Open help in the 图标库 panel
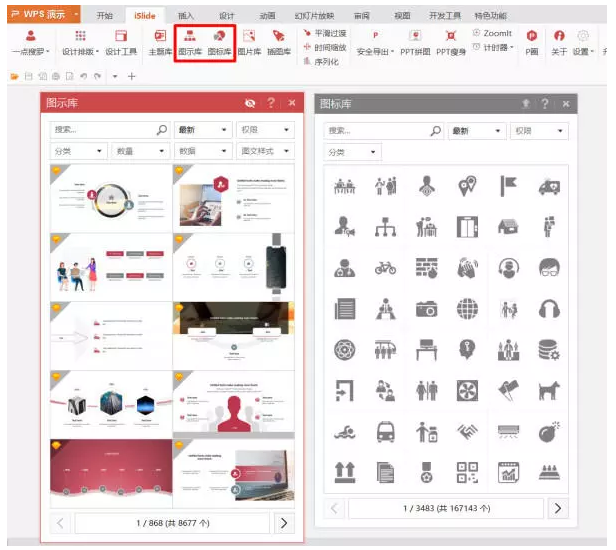 (545, 104)
